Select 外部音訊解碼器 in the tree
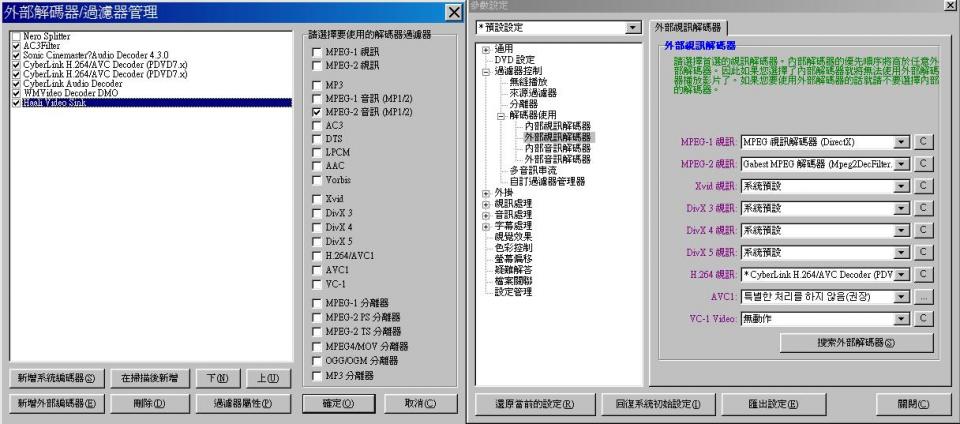This screenshot has width=960, height=424. point(558,159)
